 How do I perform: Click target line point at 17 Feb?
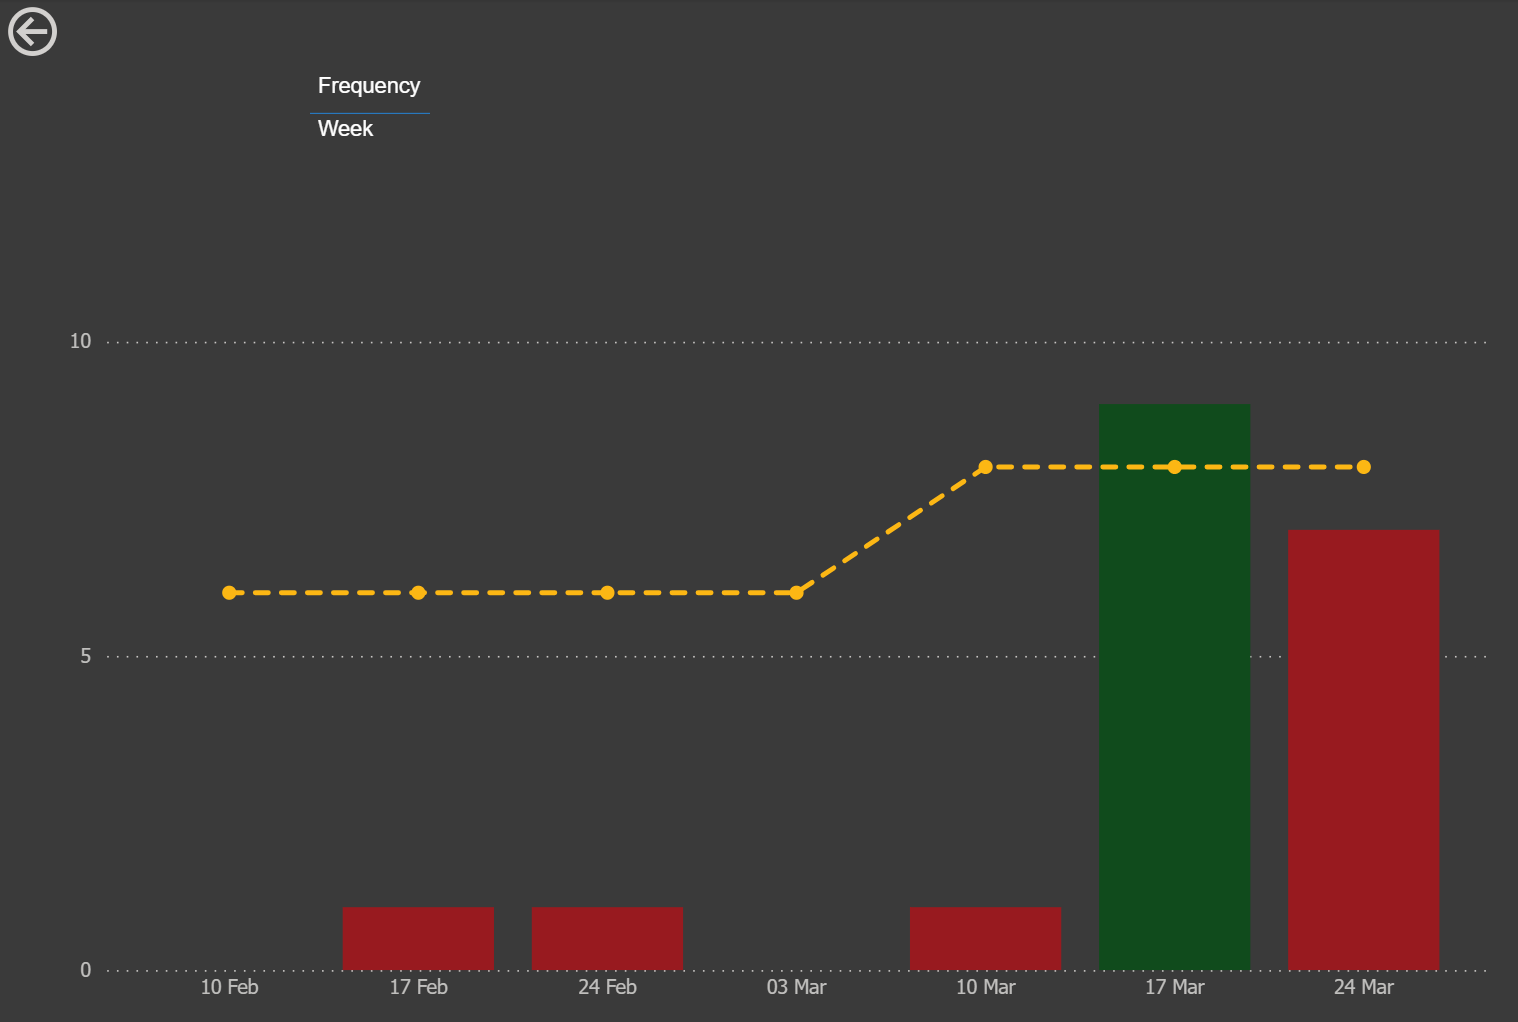[x=418, y=593]
